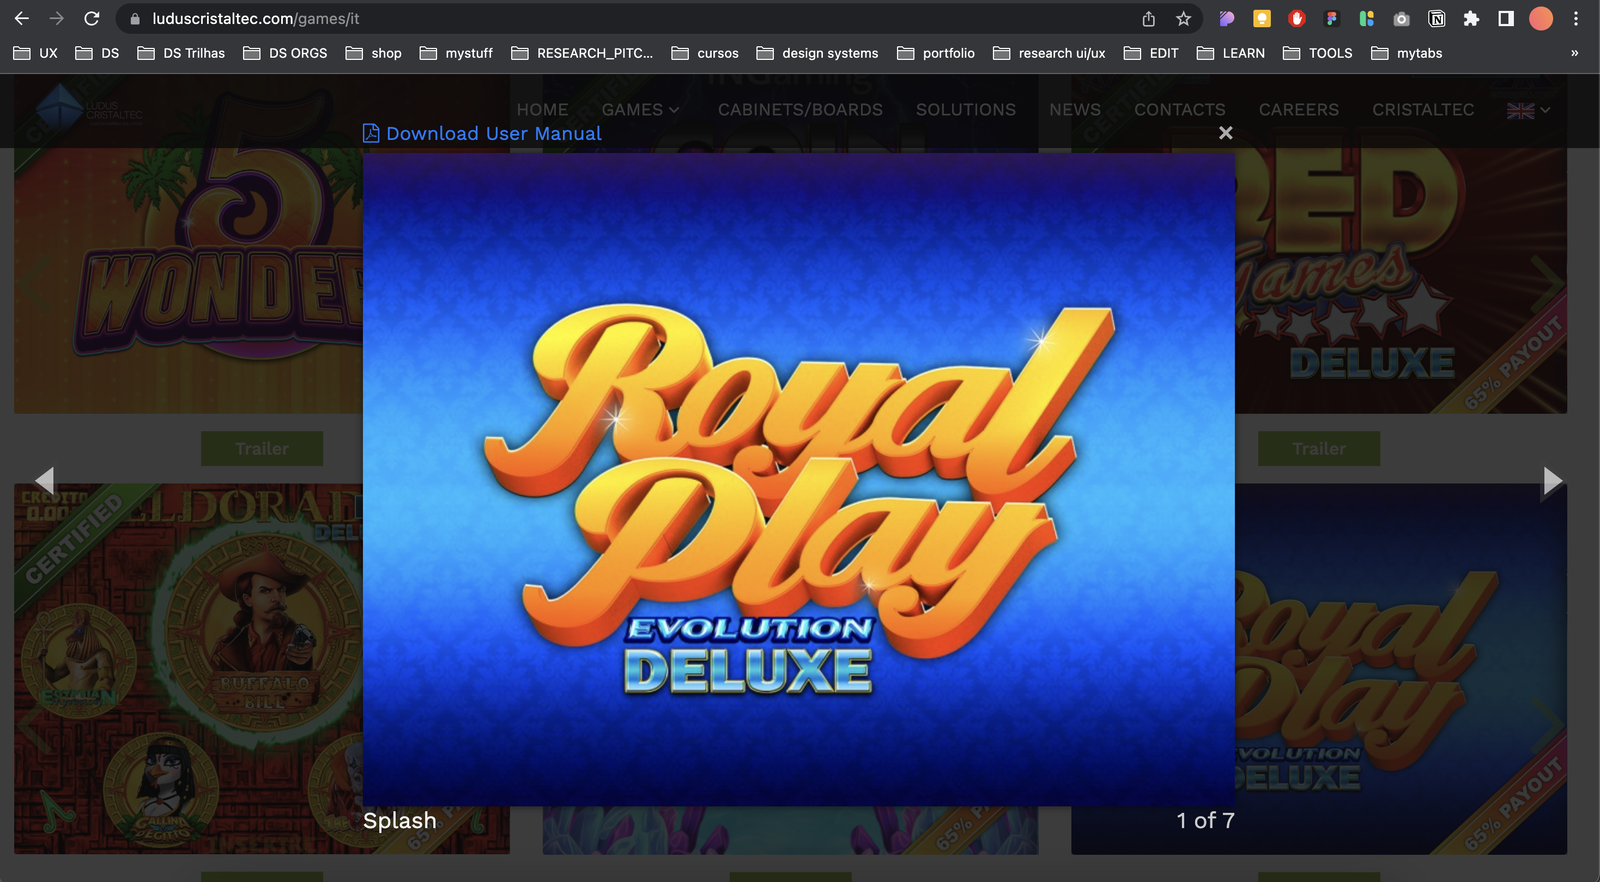This screenshot has height=882, width=1600.
Task: Open the HOME menu item
Action: tap(542, 110)
